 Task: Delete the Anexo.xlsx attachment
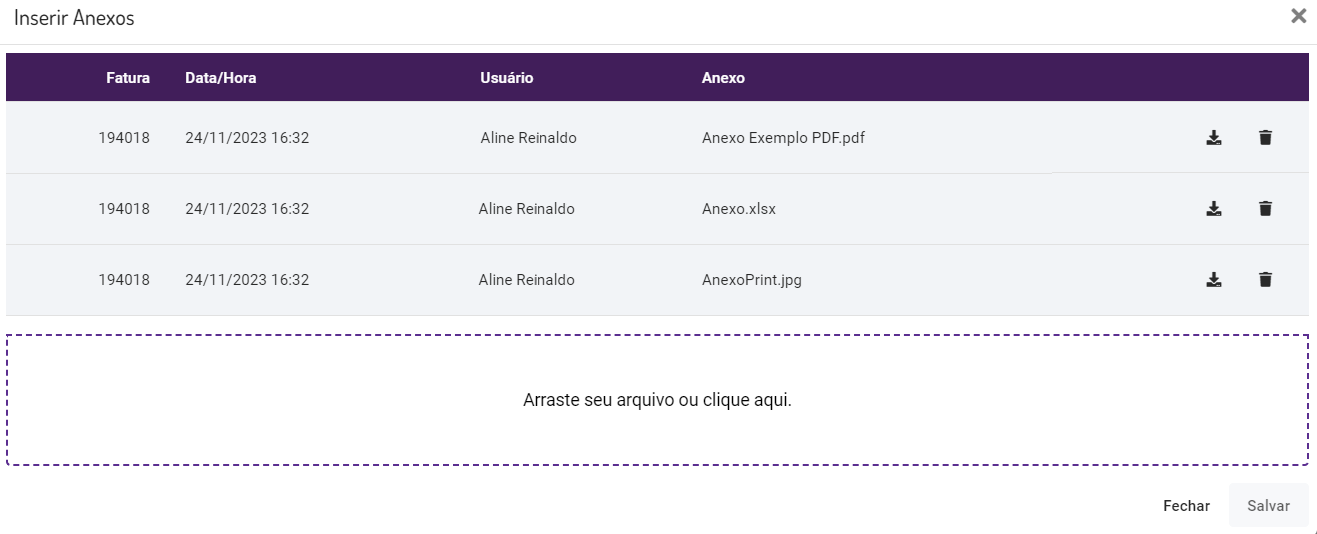[1265, 209]
